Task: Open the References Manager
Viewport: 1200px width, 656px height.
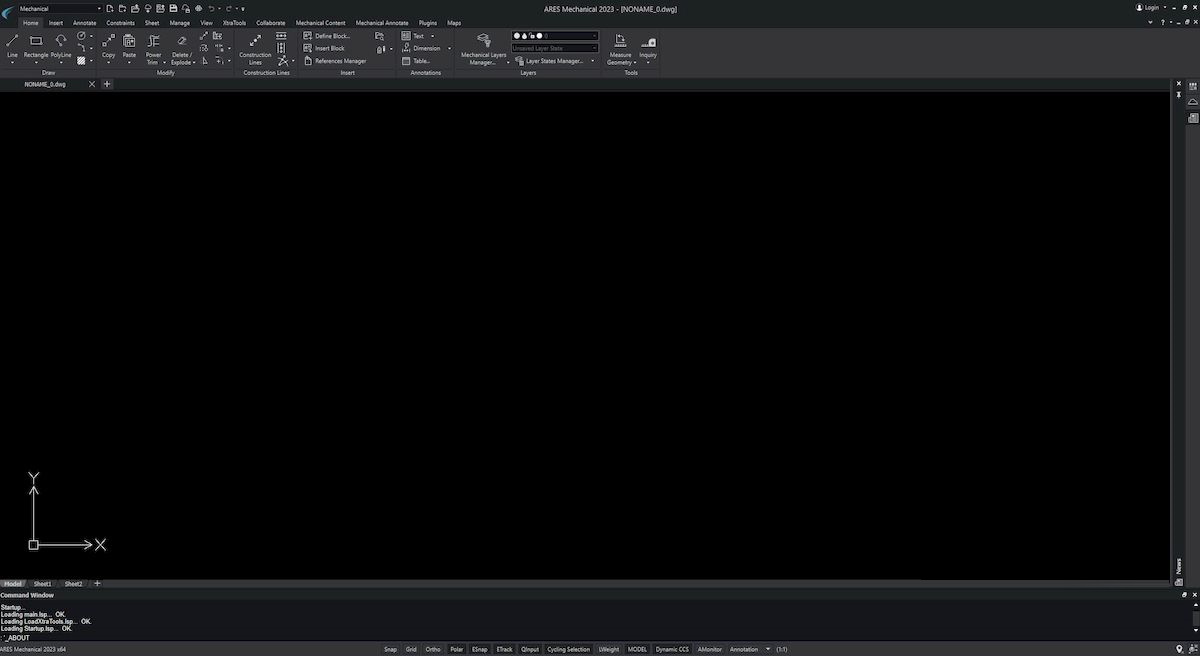Action: pos(334,61)
